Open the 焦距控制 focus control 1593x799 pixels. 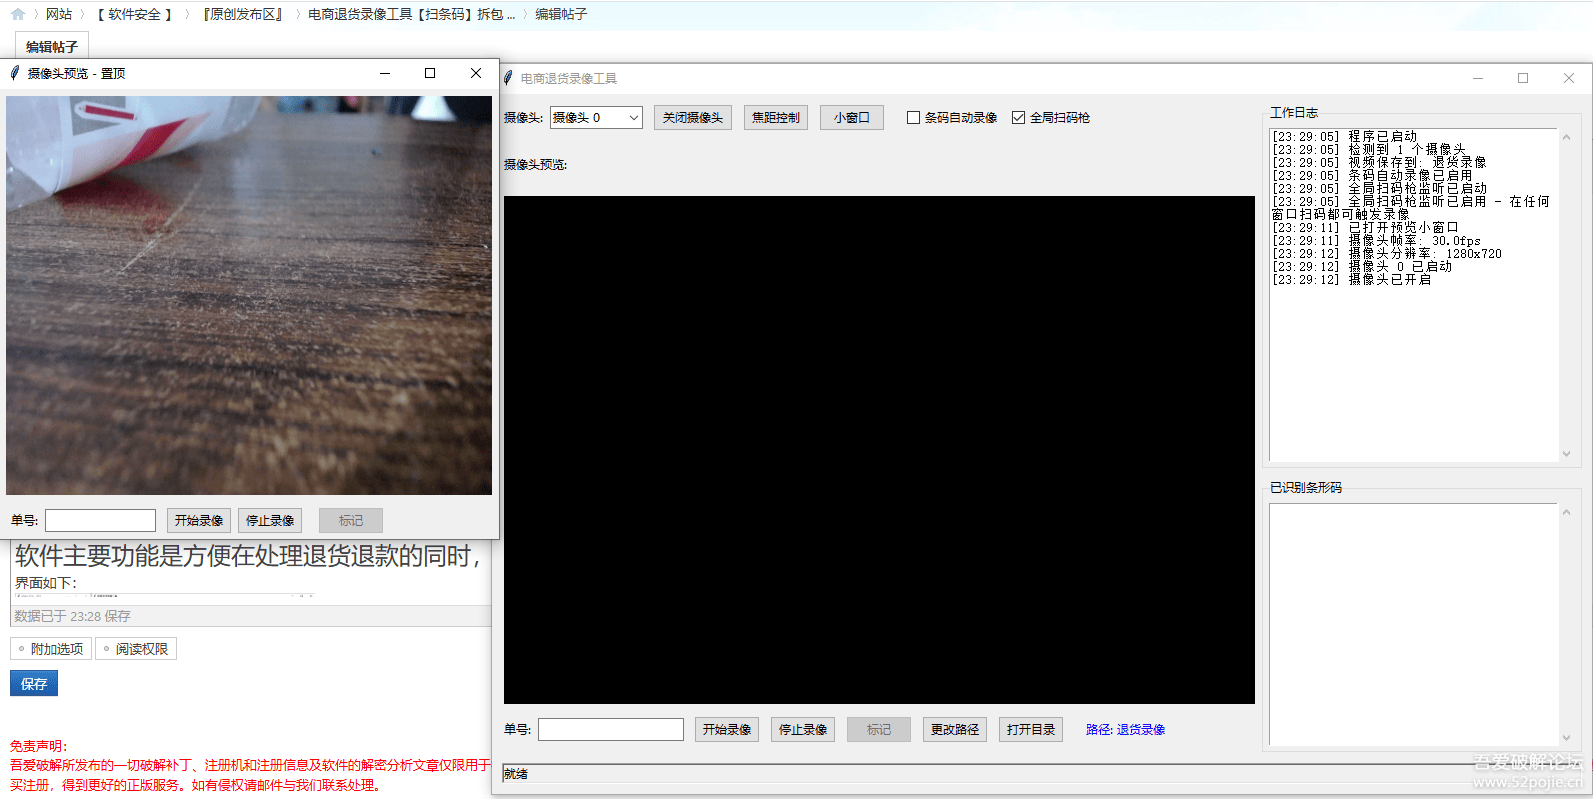pyautogui.click(x=775, y=118)
